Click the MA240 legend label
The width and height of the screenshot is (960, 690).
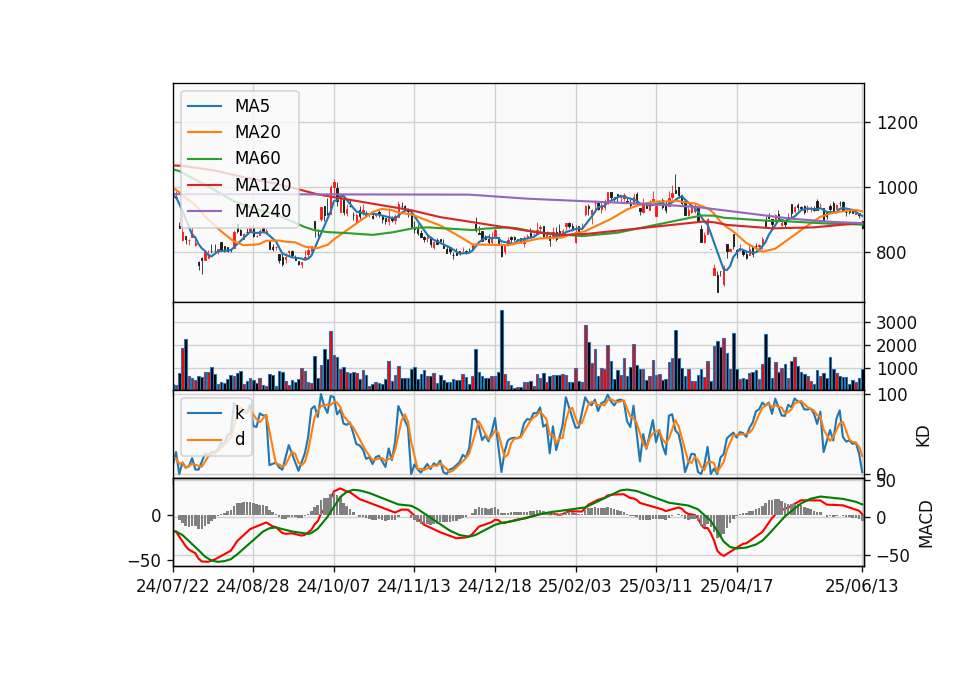pos(263,211)
